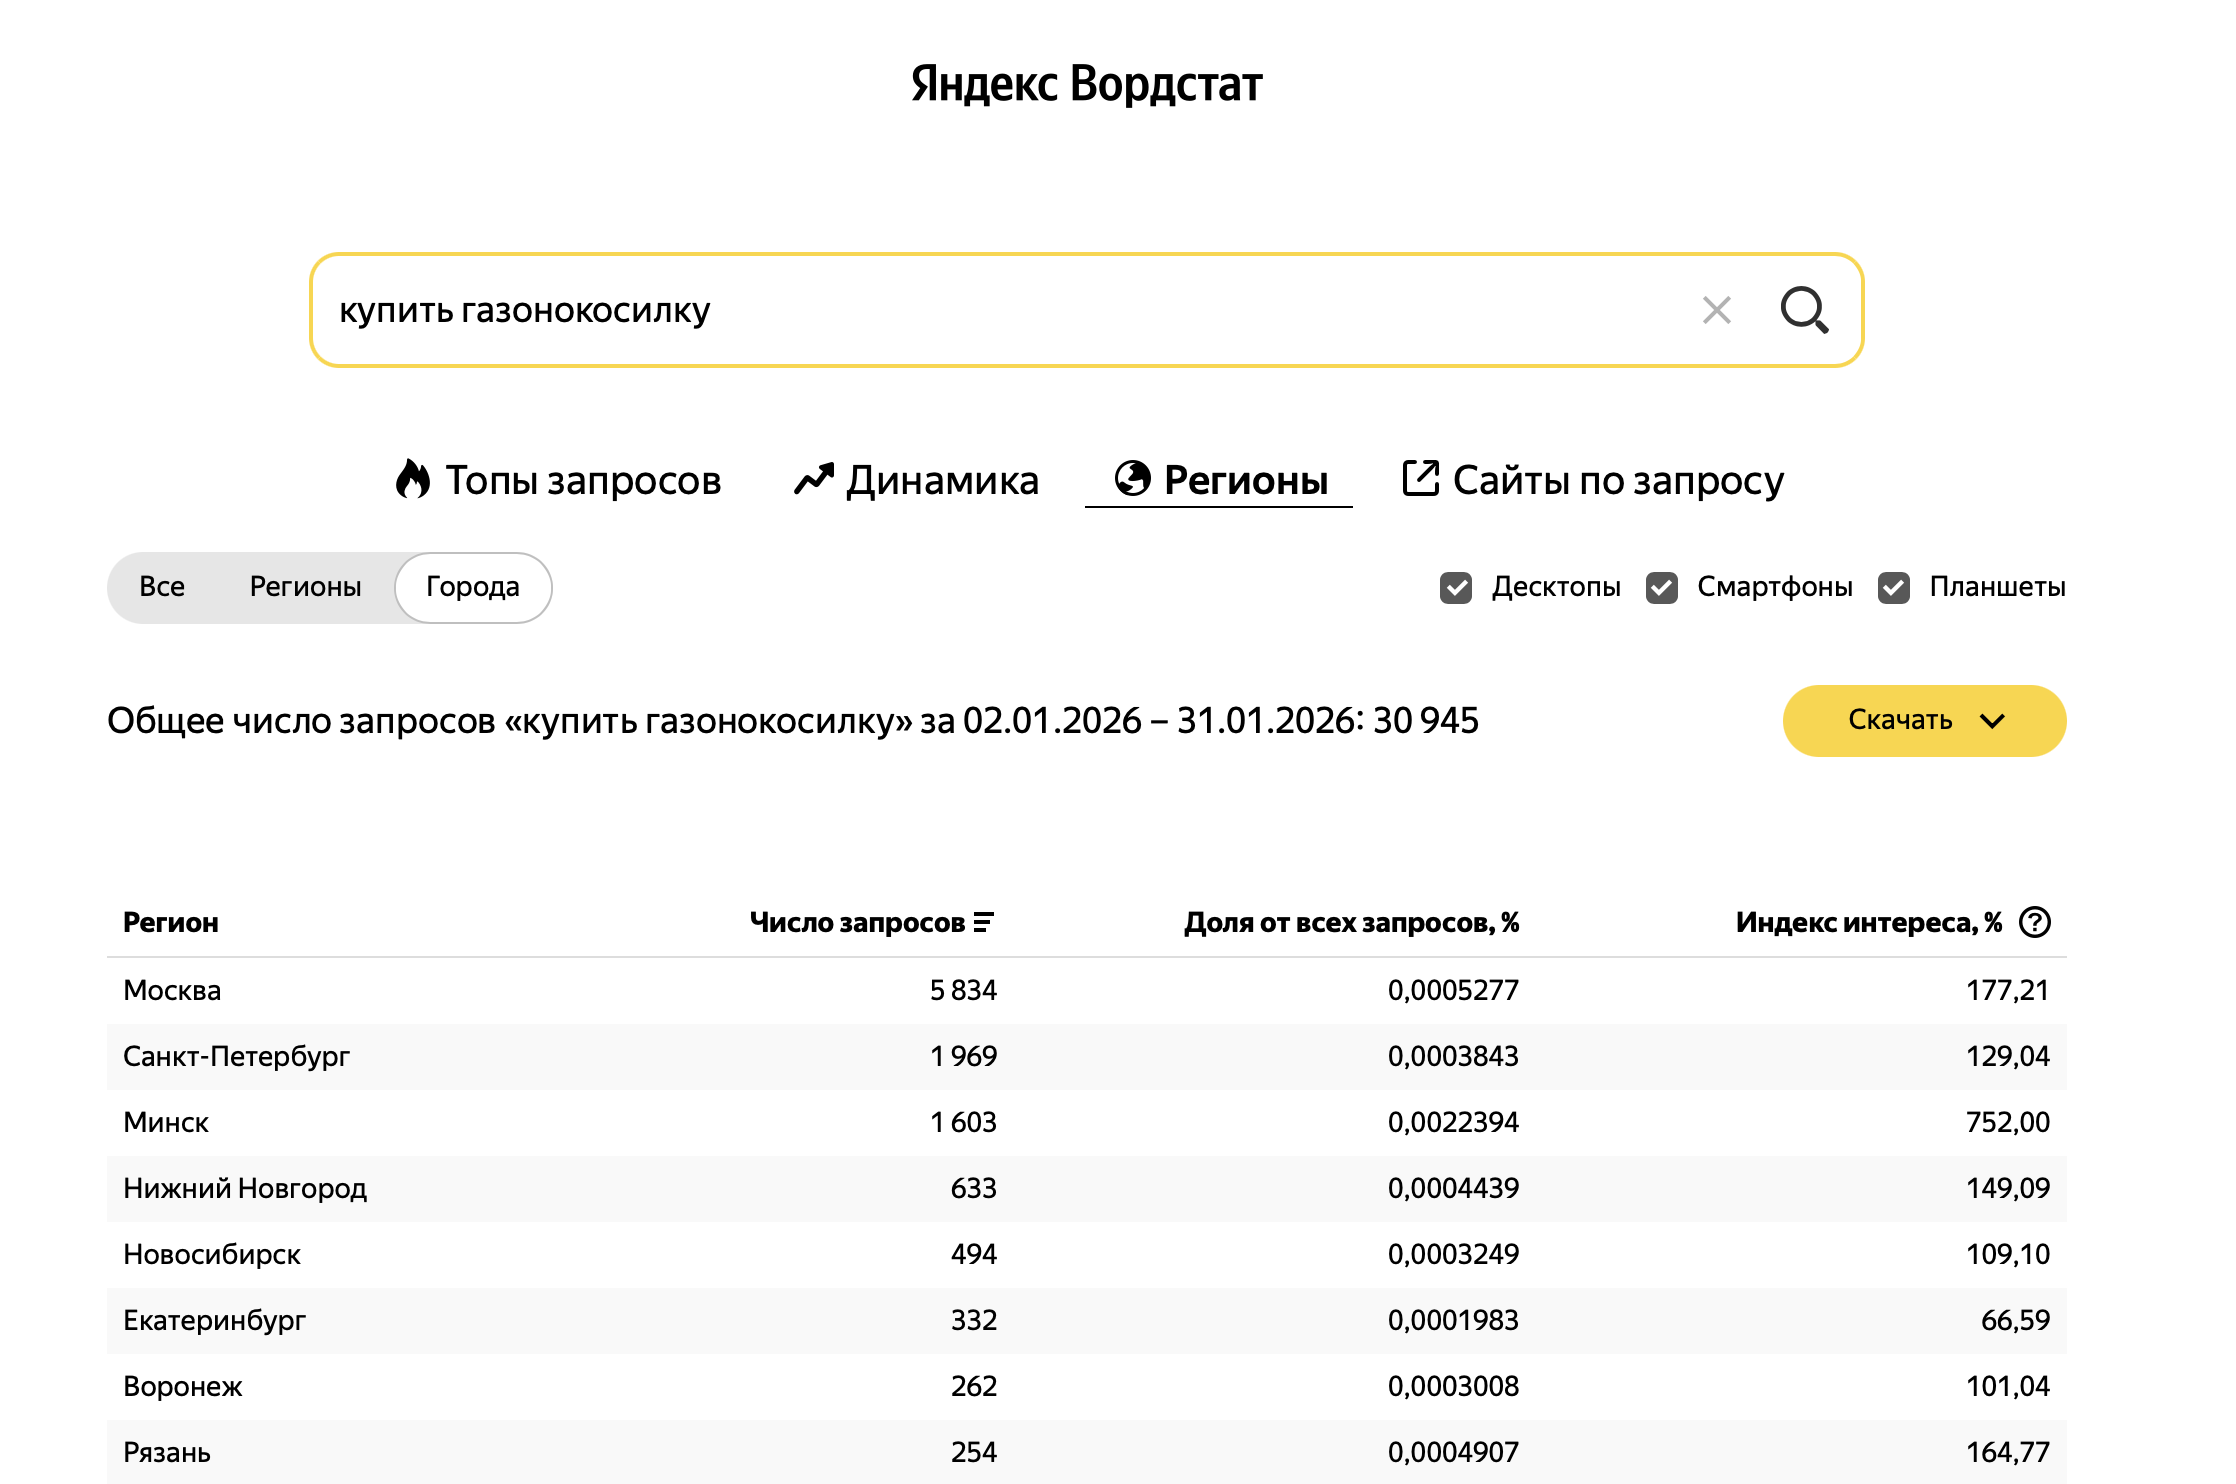Select the Регионы filter segment
The width and height of the screenshot is (2236, 1484).
(305, 587)
